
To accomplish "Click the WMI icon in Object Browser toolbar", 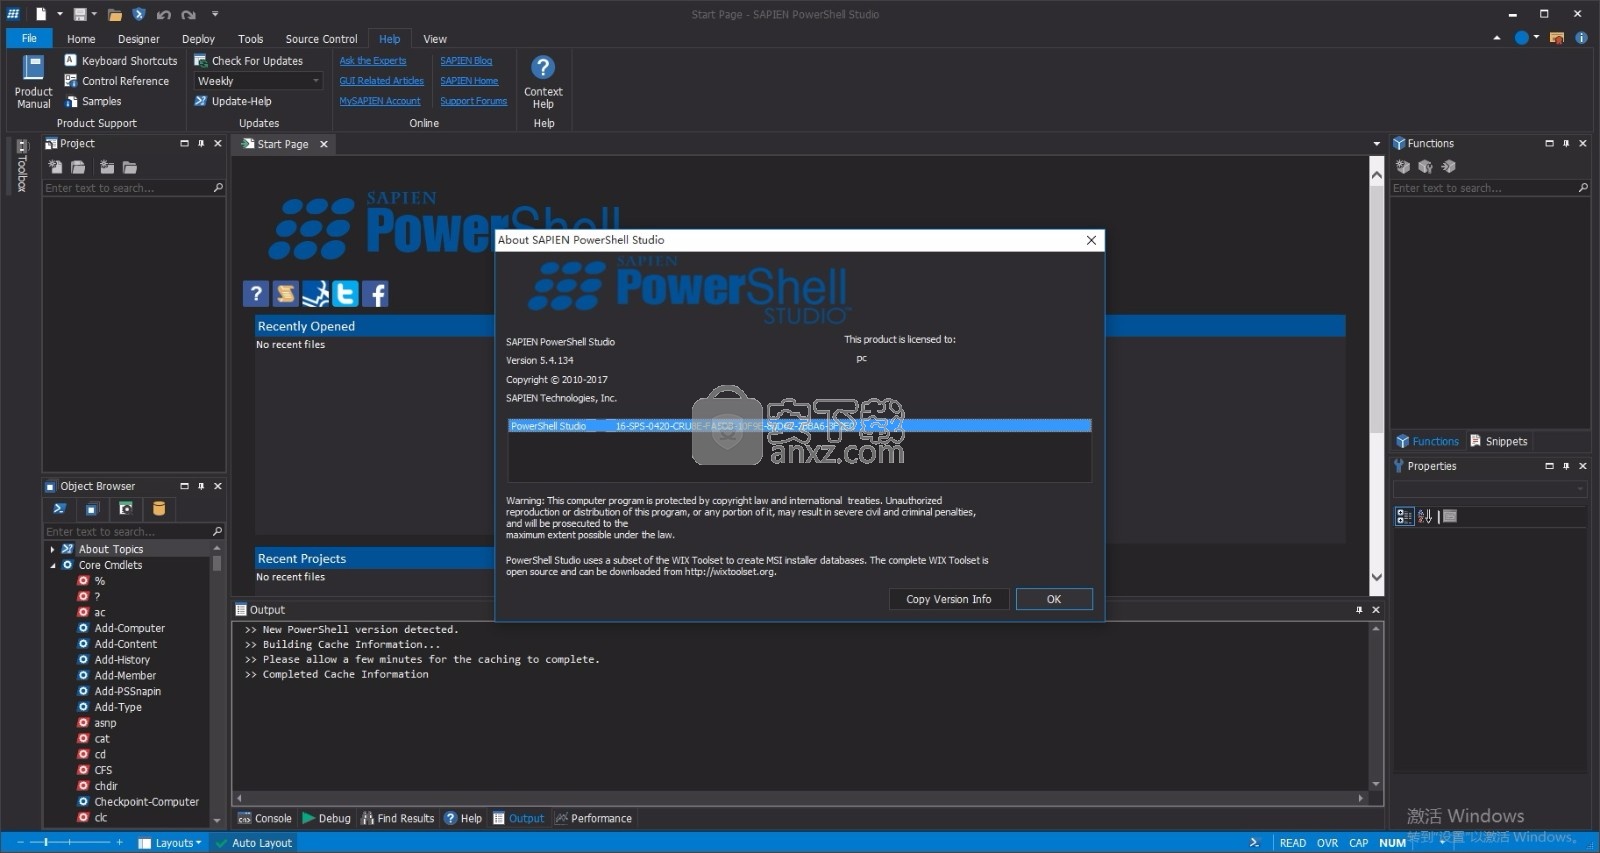I will pos(125,509).
